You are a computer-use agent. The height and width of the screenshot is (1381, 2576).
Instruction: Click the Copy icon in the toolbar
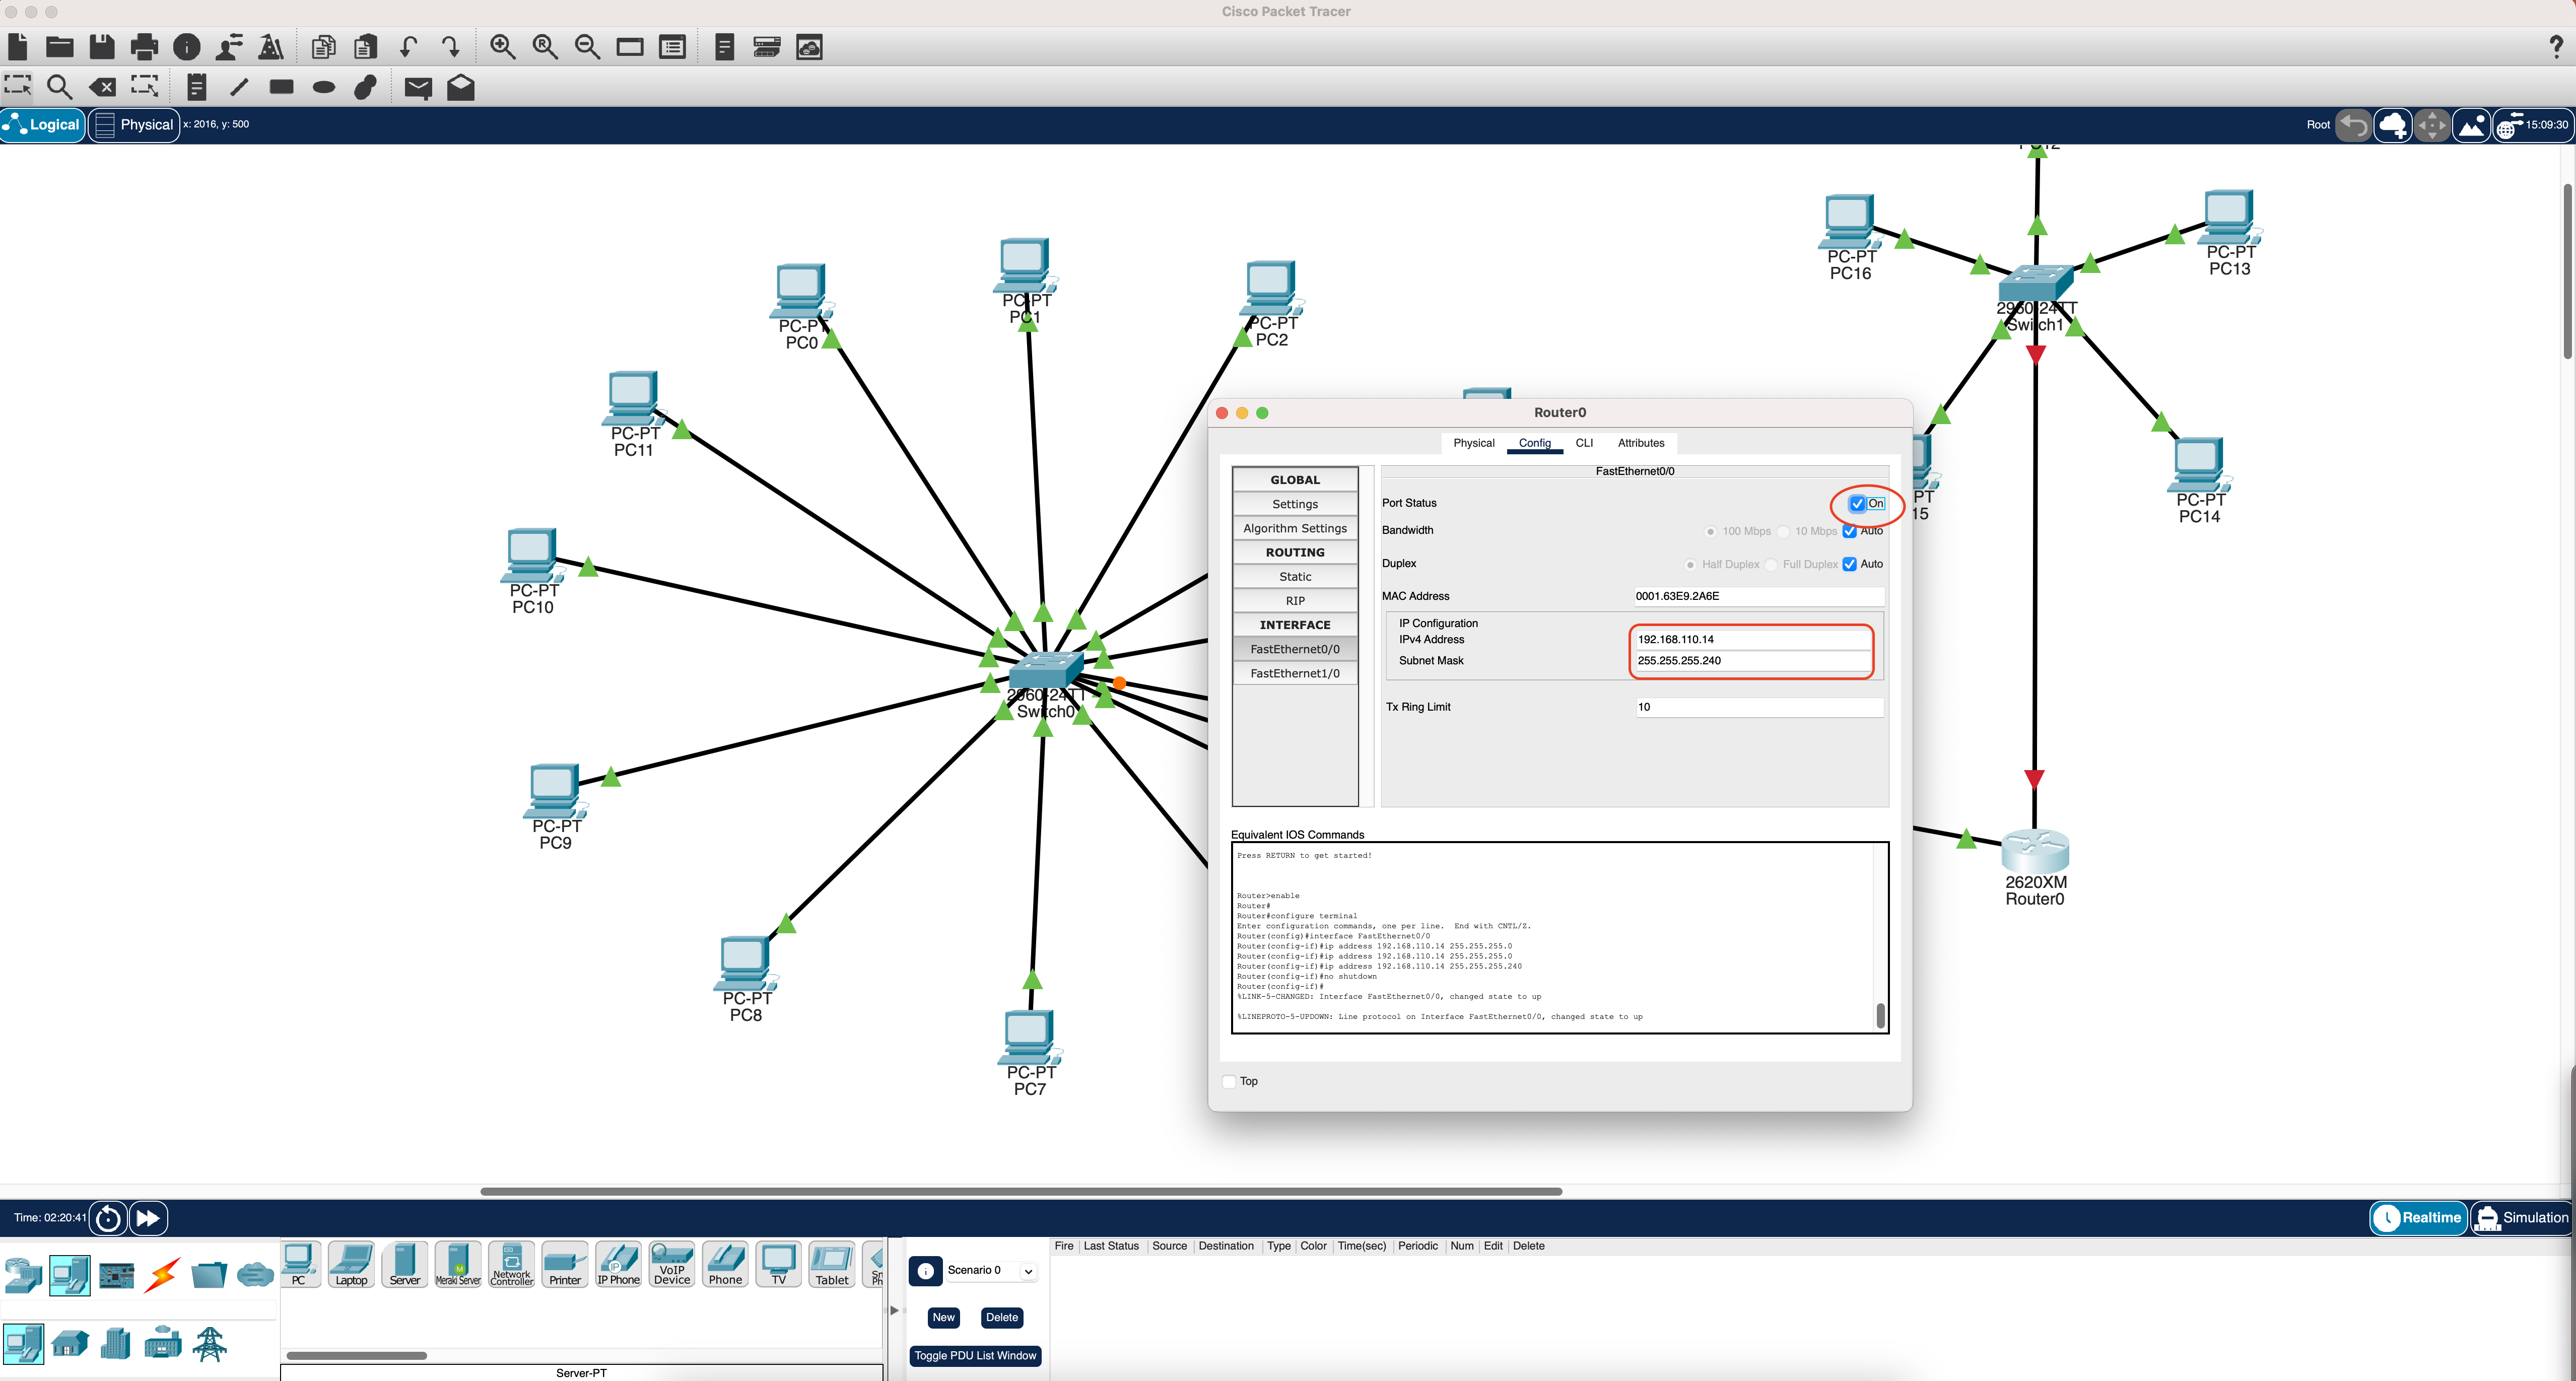[x=323, y=46]
